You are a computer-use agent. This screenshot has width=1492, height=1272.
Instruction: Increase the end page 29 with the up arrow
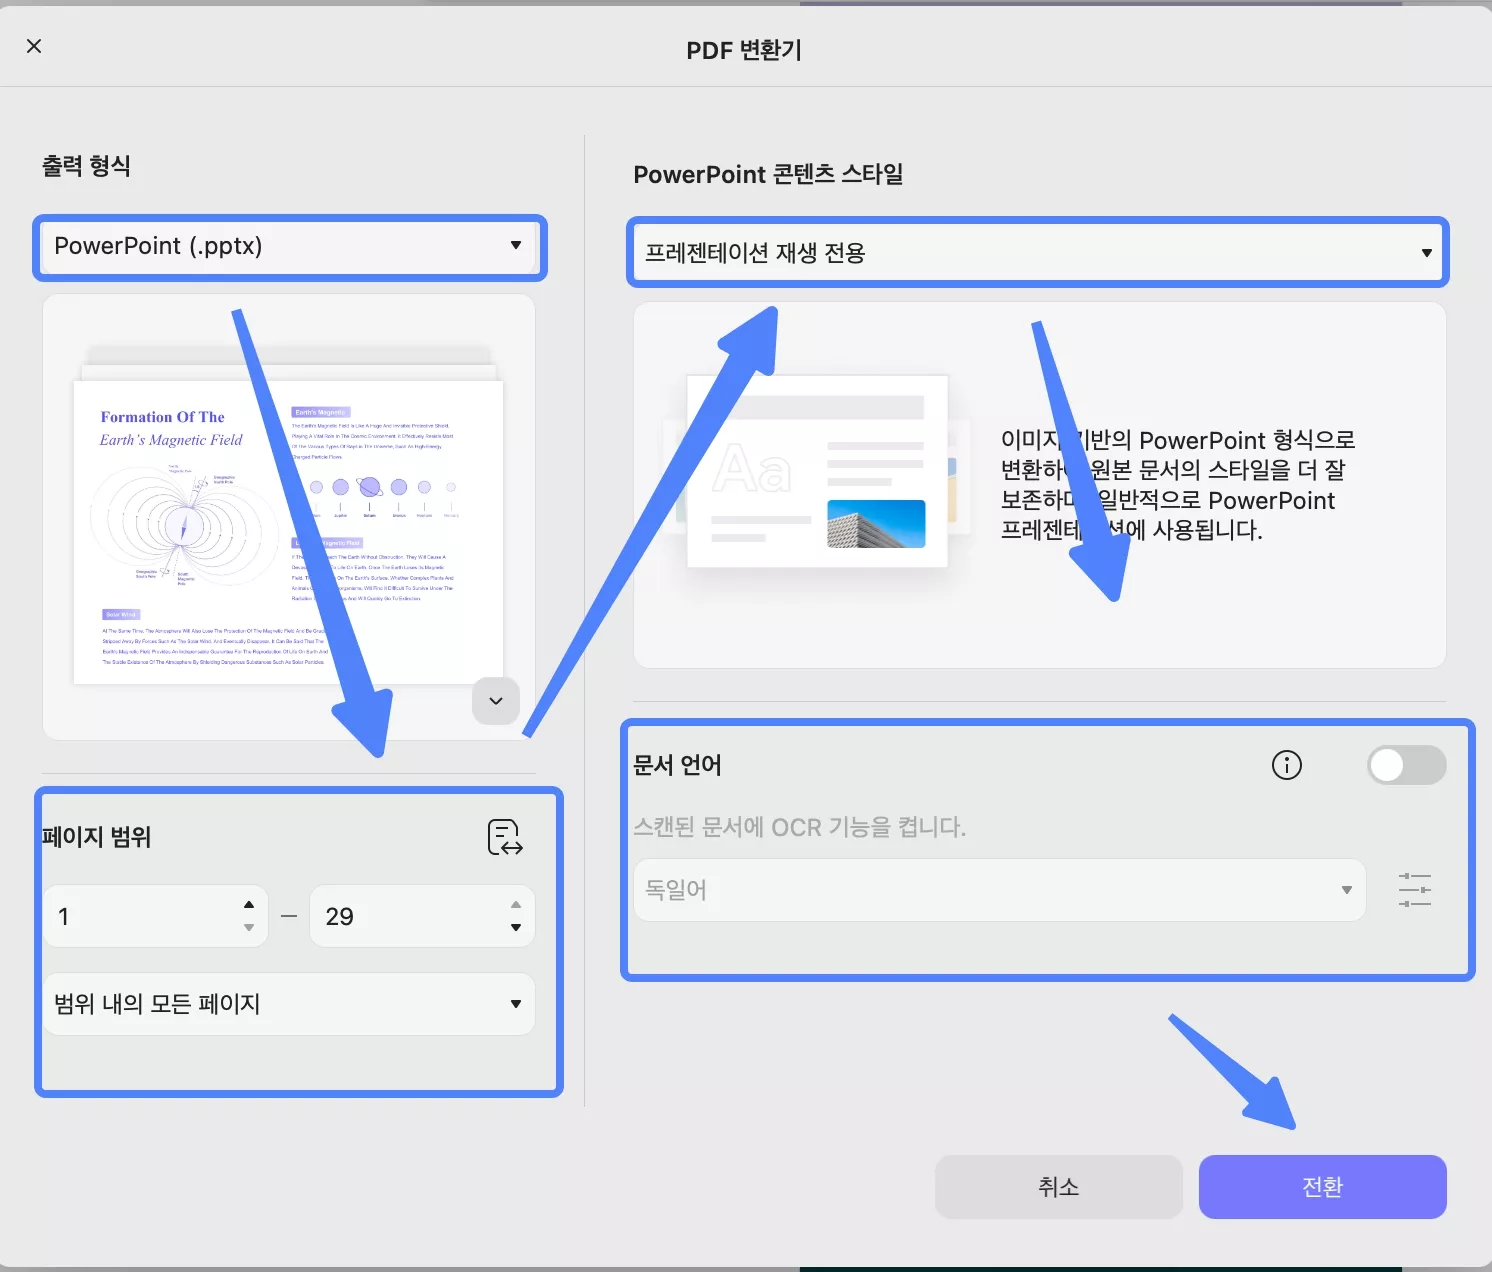(x=516, y=904)
